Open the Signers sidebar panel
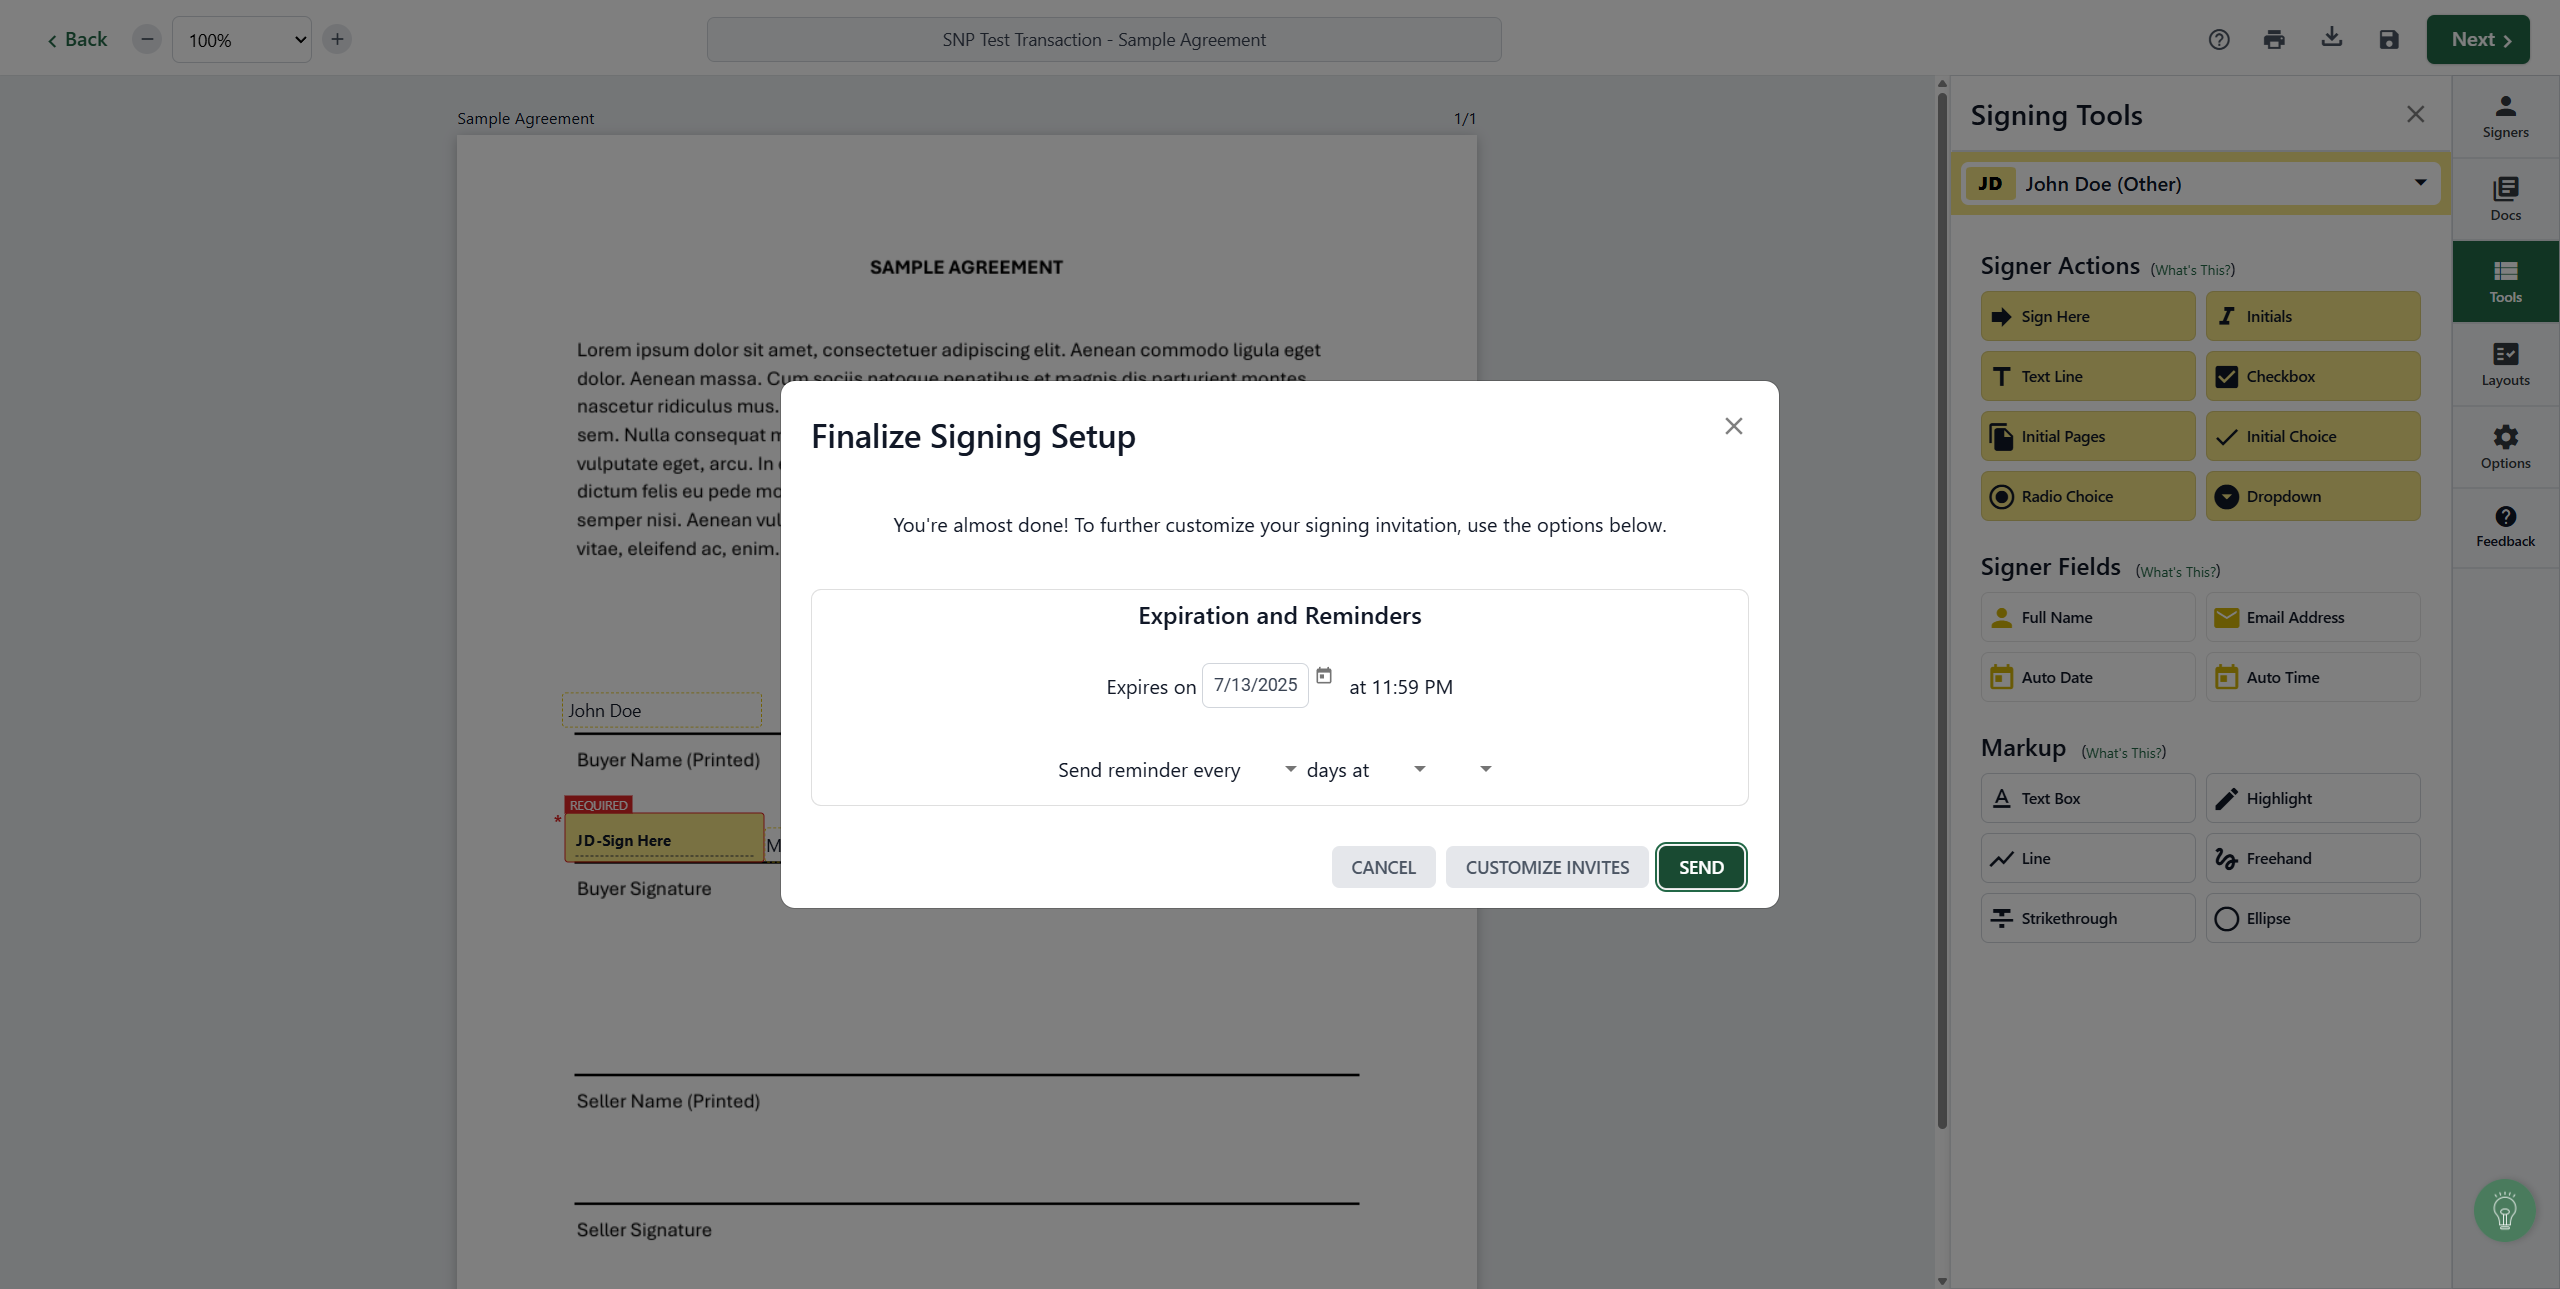This screenshot has height=1289, width=2560. point(2505,117)
